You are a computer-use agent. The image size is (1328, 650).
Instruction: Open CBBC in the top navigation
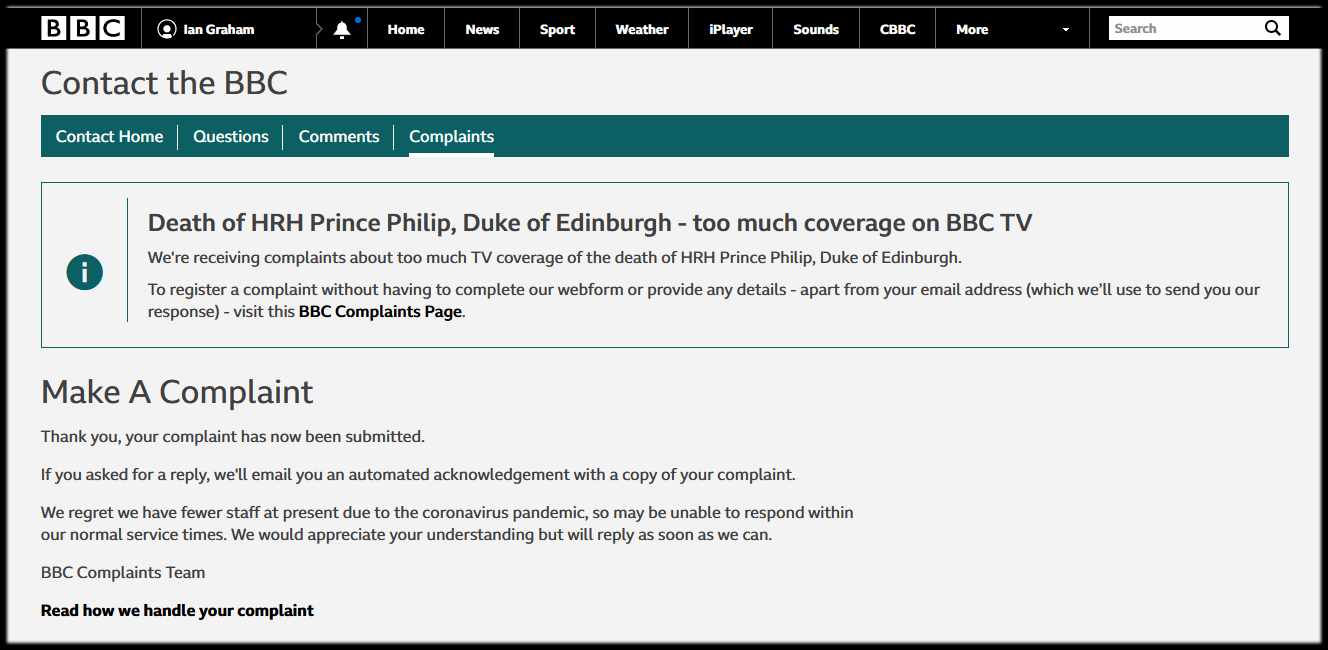pyautogui.click(x=897, y=29)
